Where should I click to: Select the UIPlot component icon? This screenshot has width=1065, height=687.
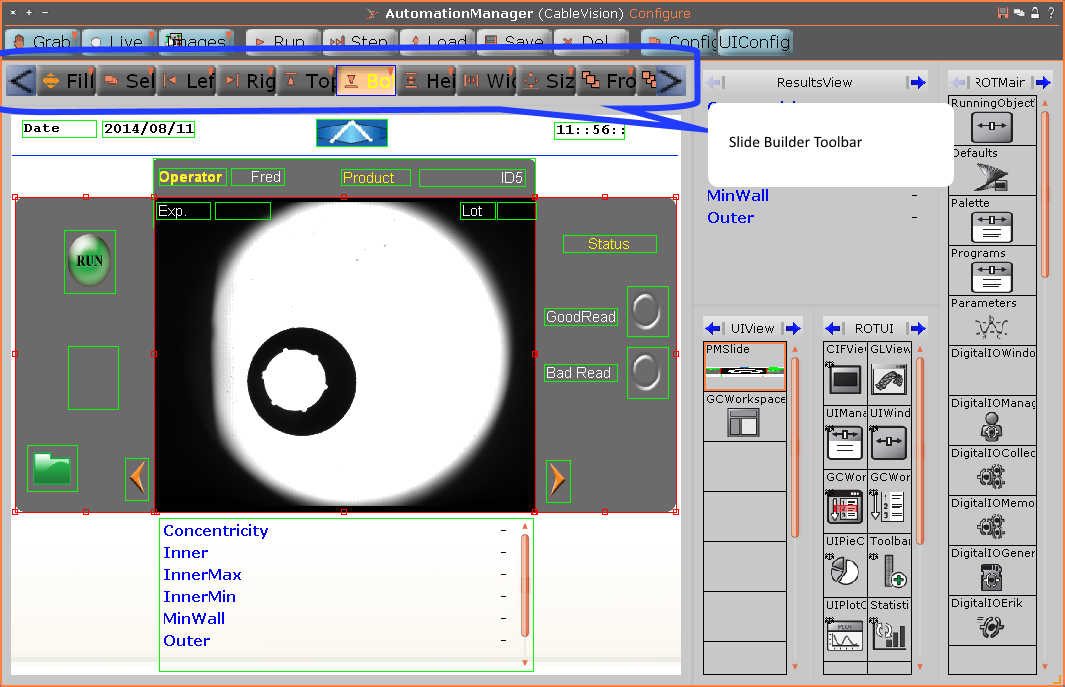(x=845, y=629)
